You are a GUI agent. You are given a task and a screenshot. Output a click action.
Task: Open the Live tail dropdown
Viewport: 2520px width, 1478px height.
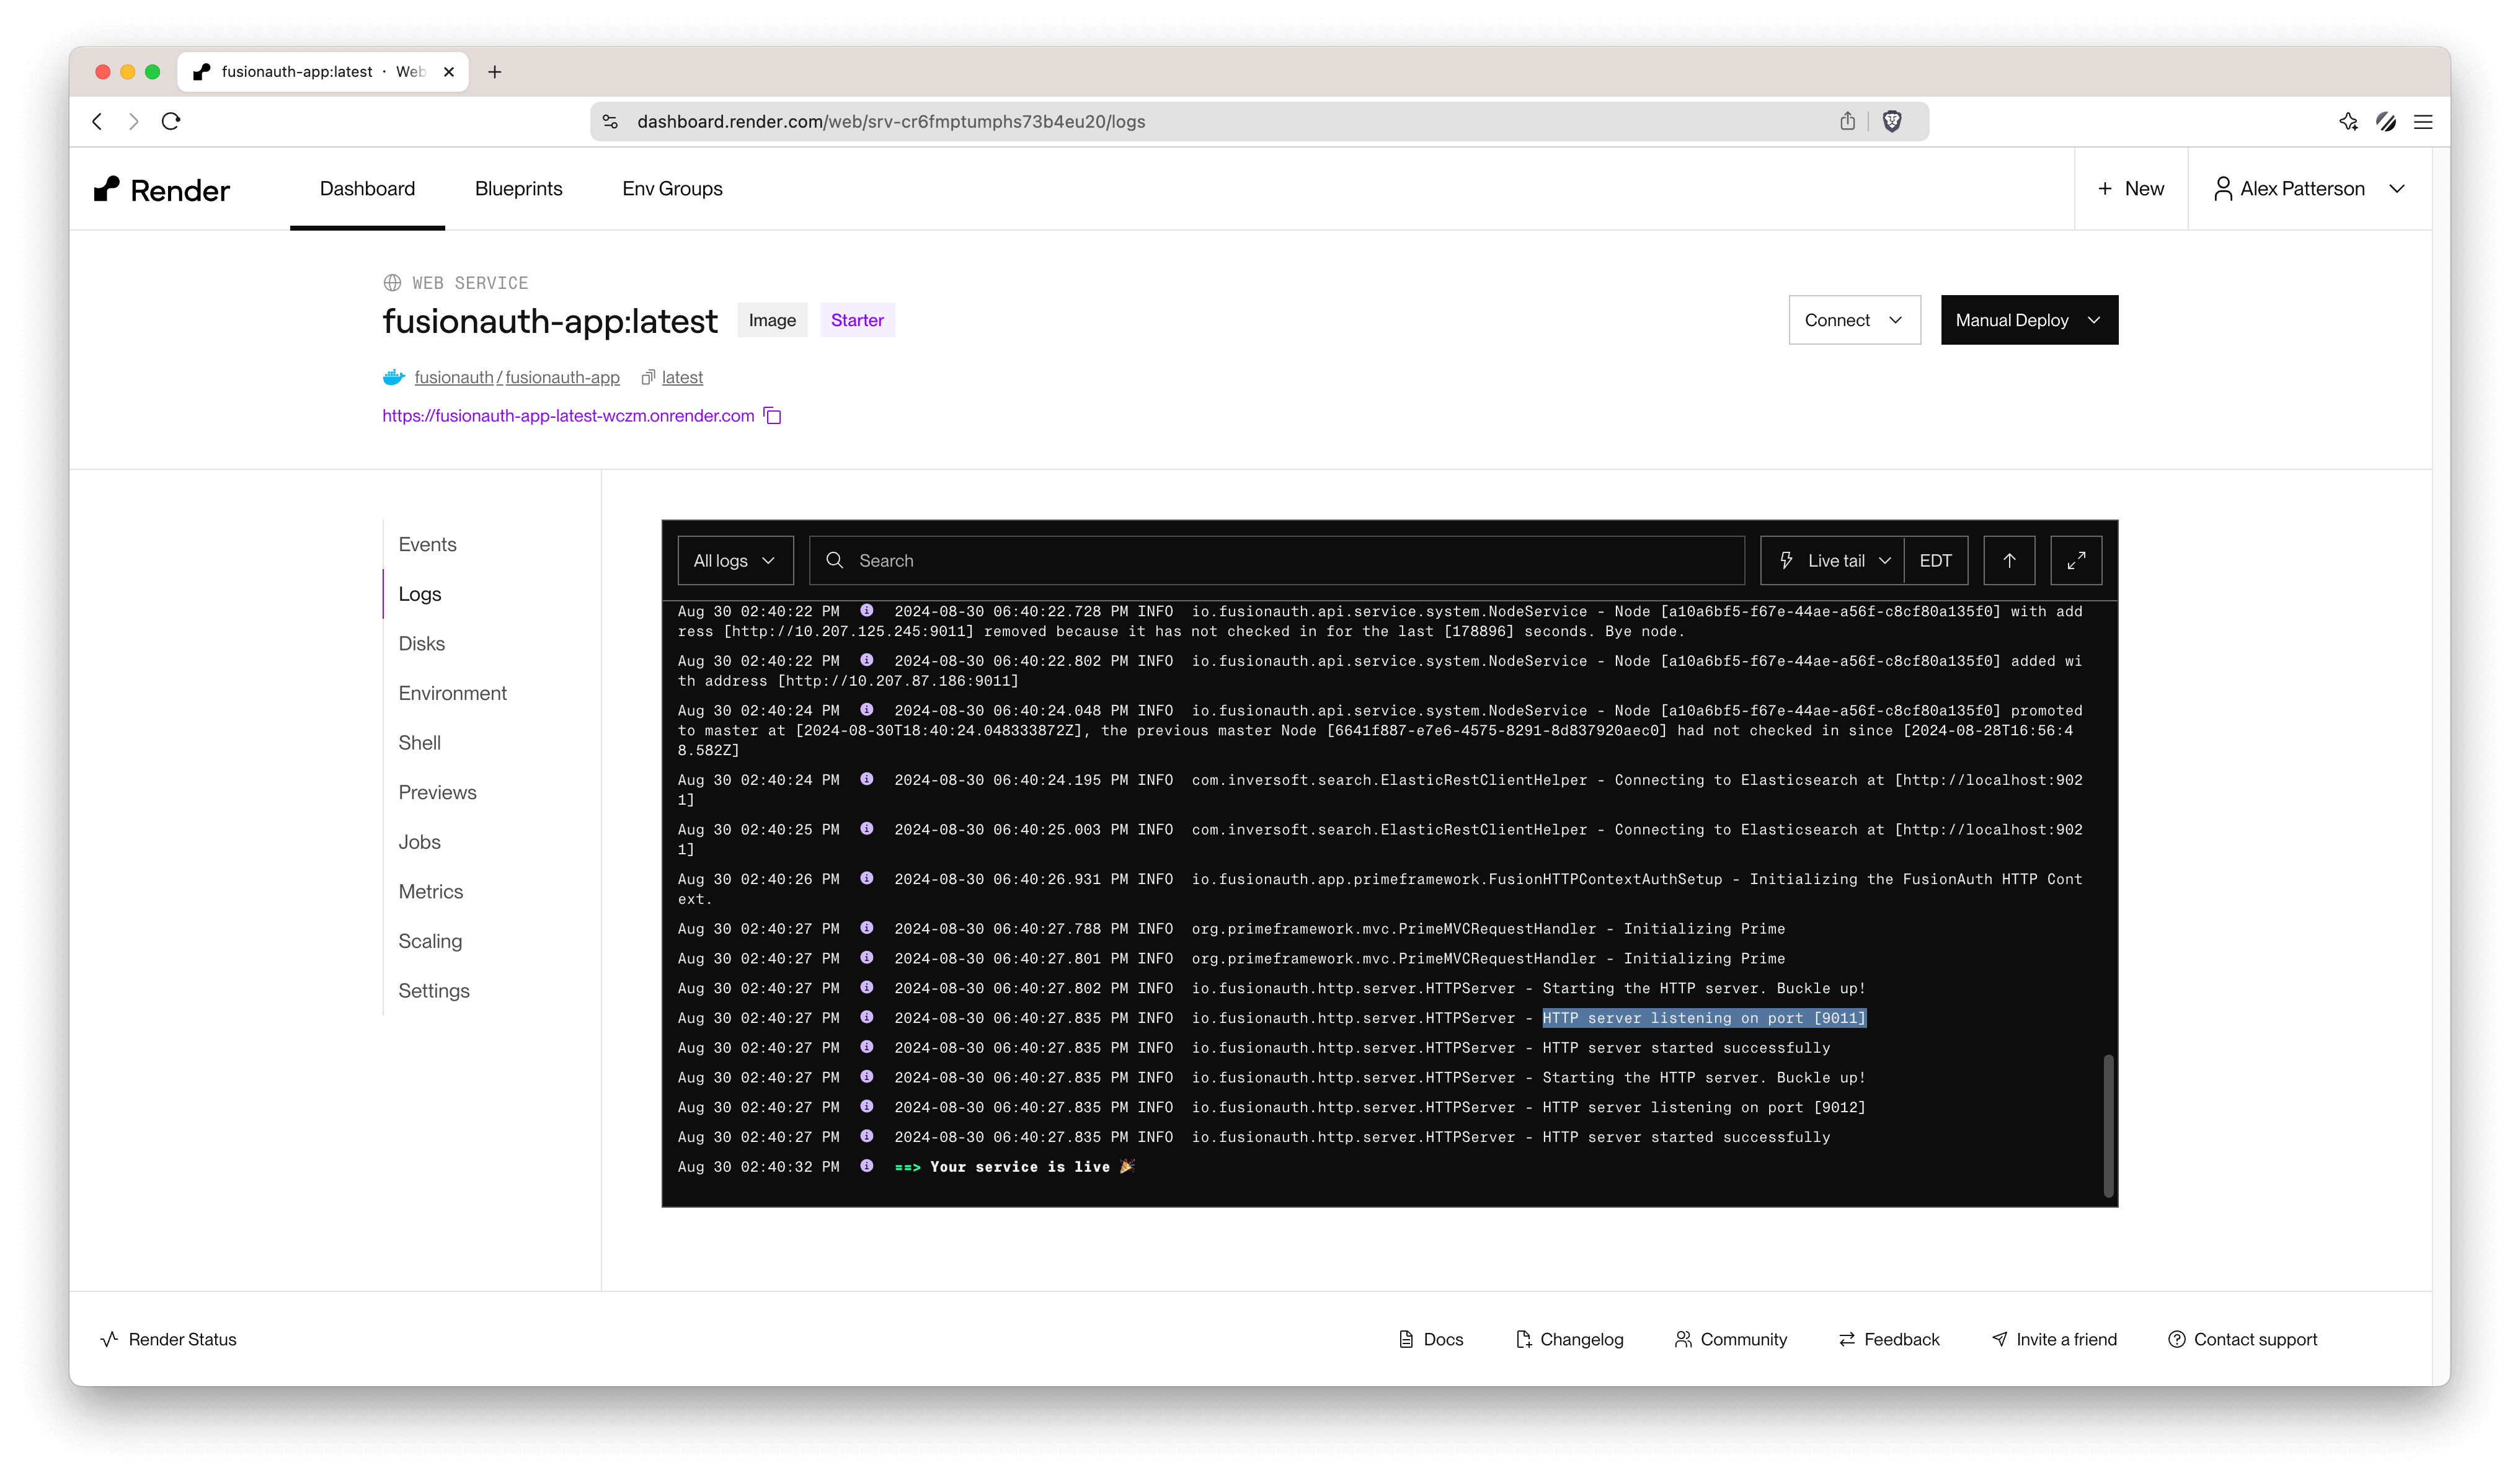[1833, 560]
